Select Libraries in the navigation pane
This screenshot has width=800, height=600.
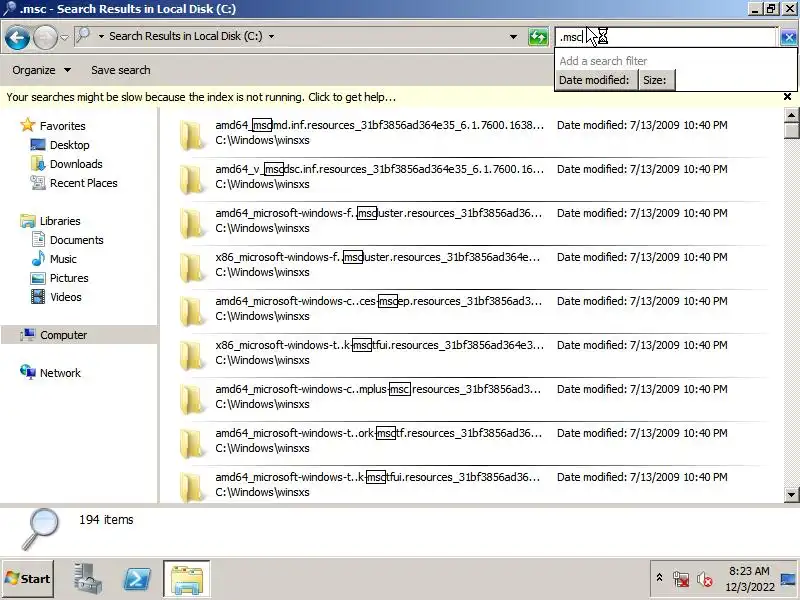[x=60, y=221]
